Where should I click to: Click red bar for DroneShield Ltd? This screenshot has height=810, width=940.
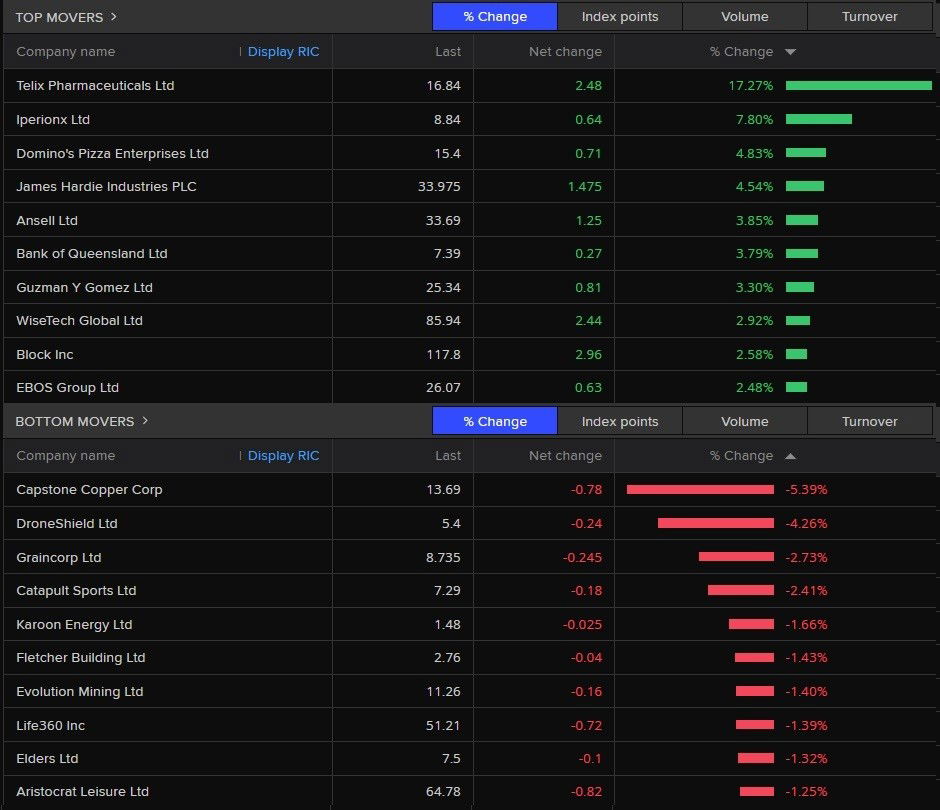(715, 523)
